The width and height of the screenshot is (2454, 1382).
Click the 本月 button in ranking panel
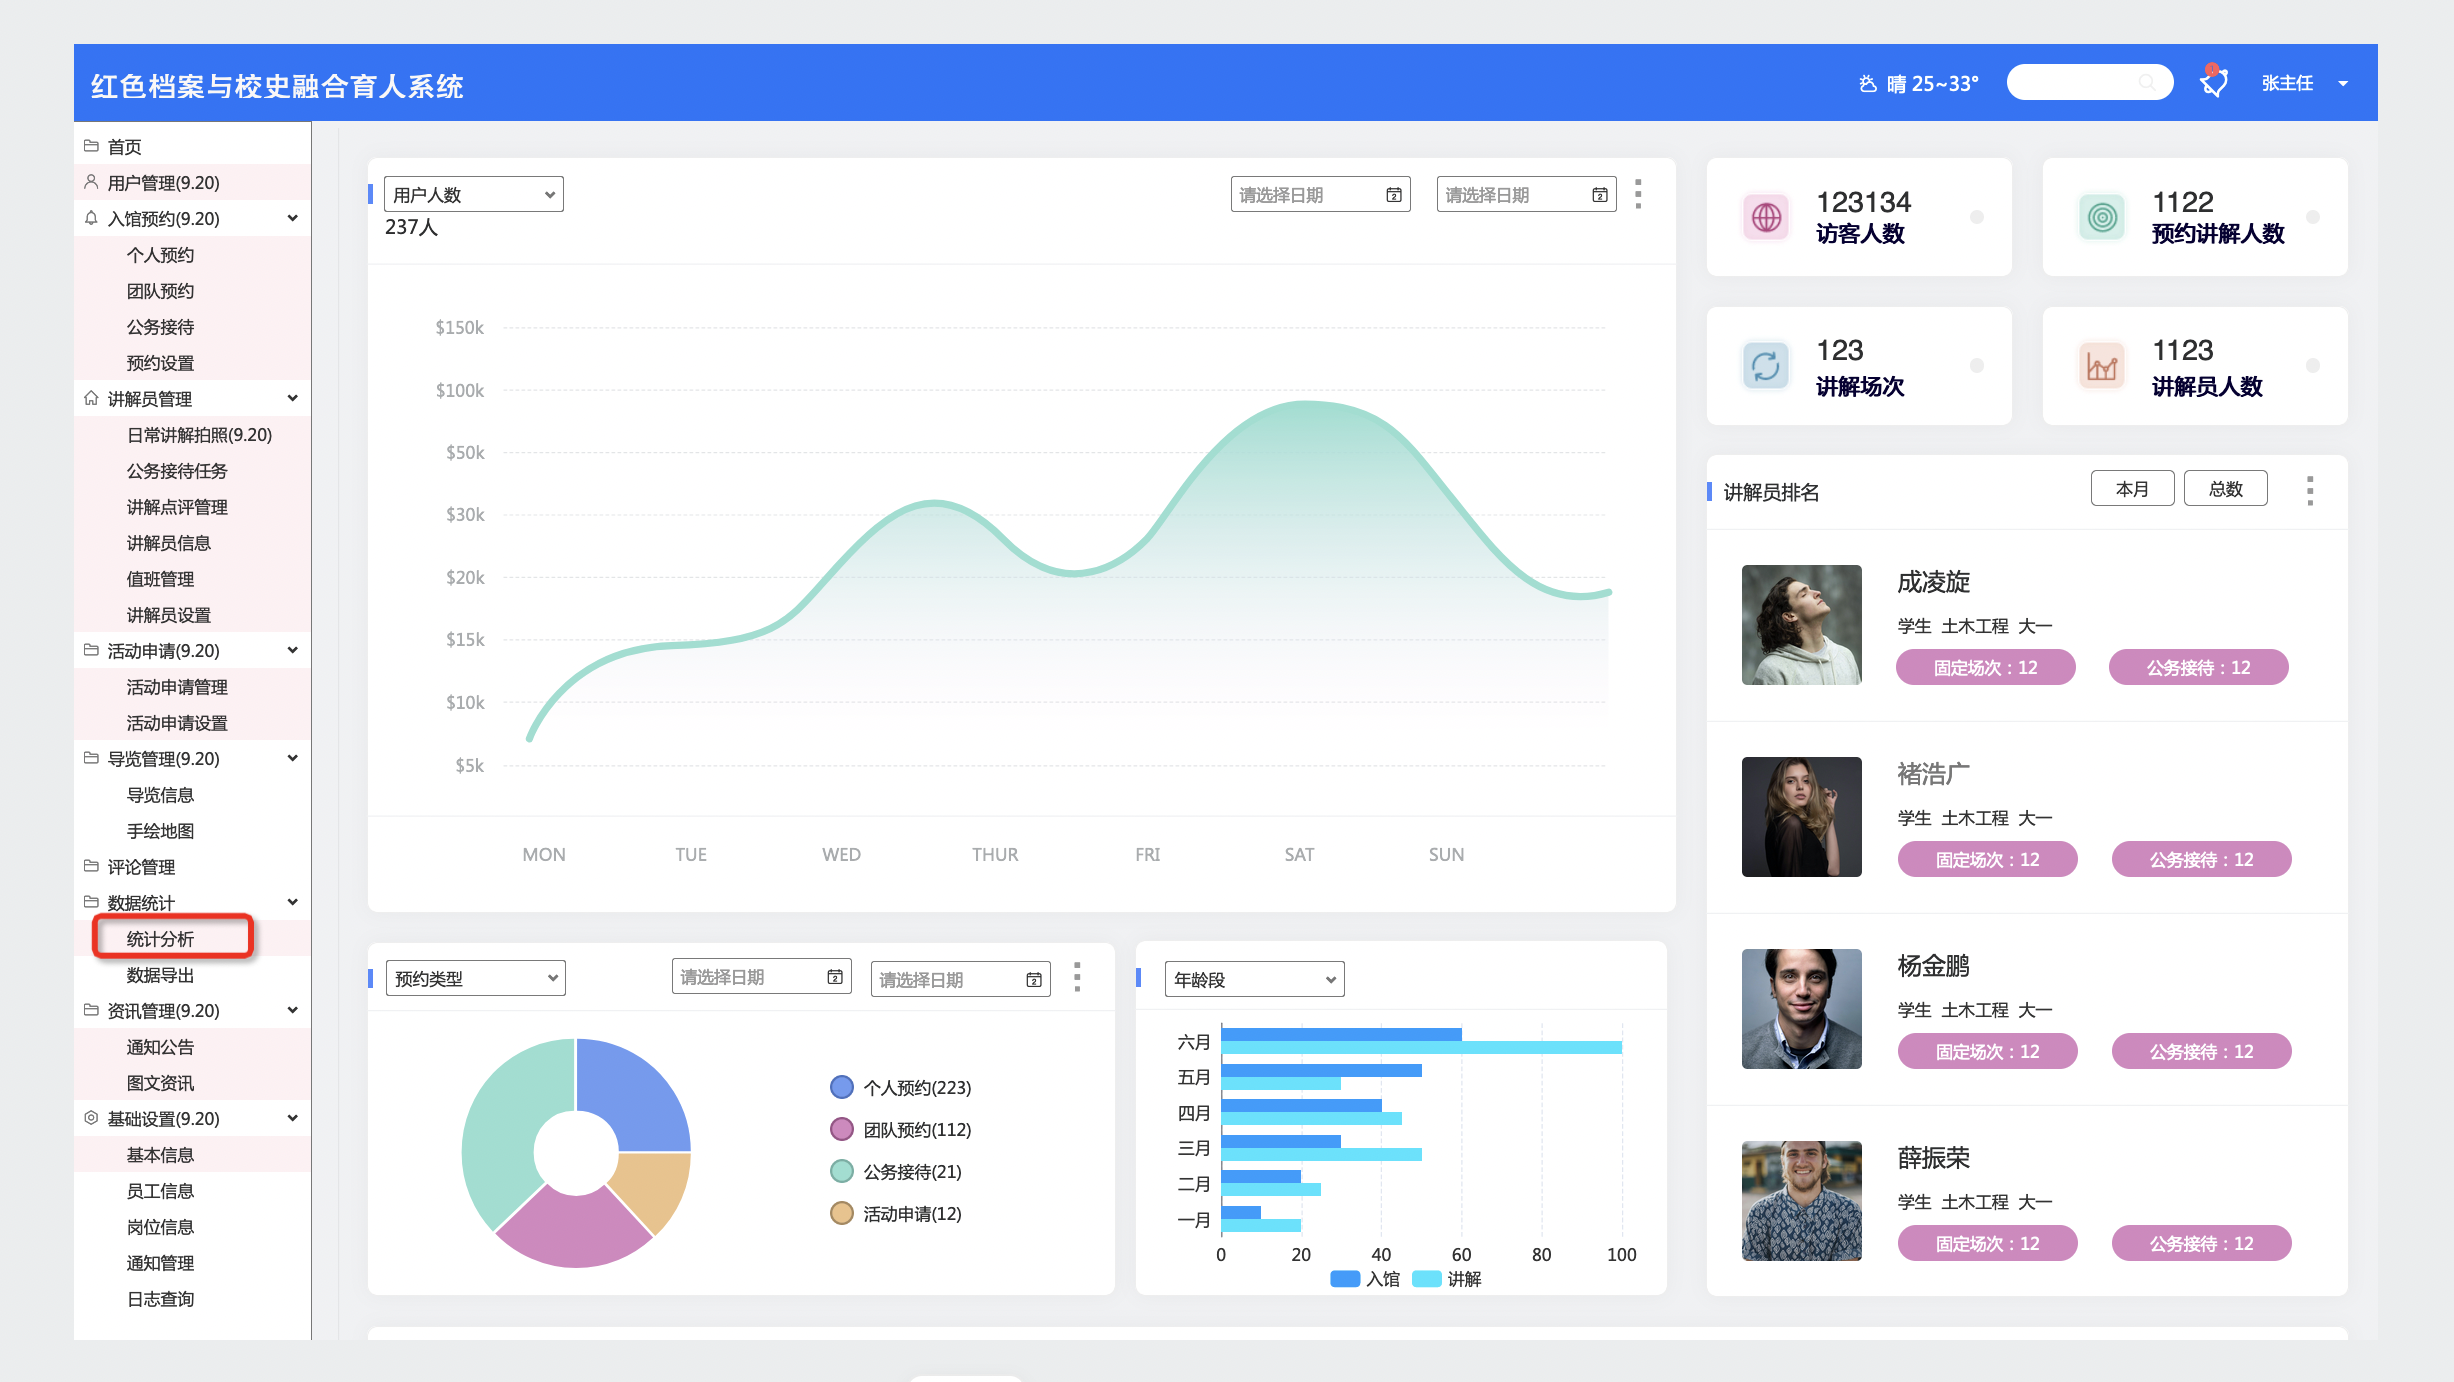(2132, 489)
